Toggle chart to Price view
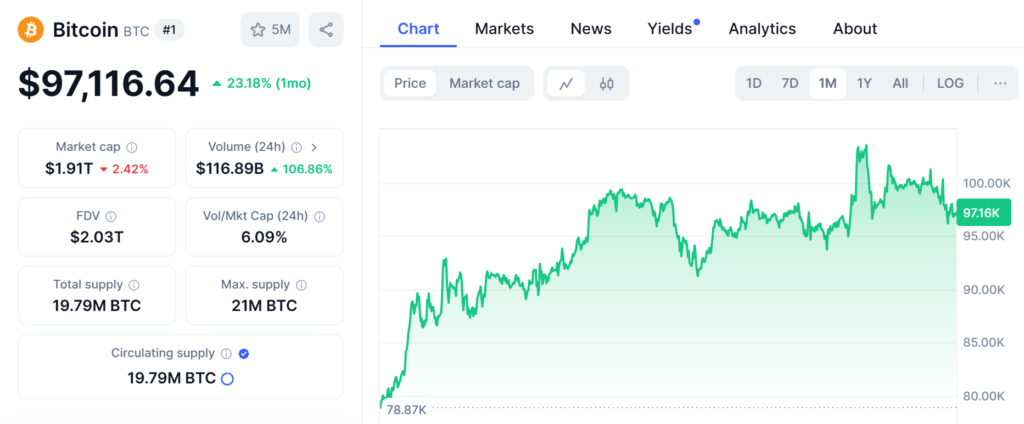This screenshot has height=424, width=1024. [410, 83]
